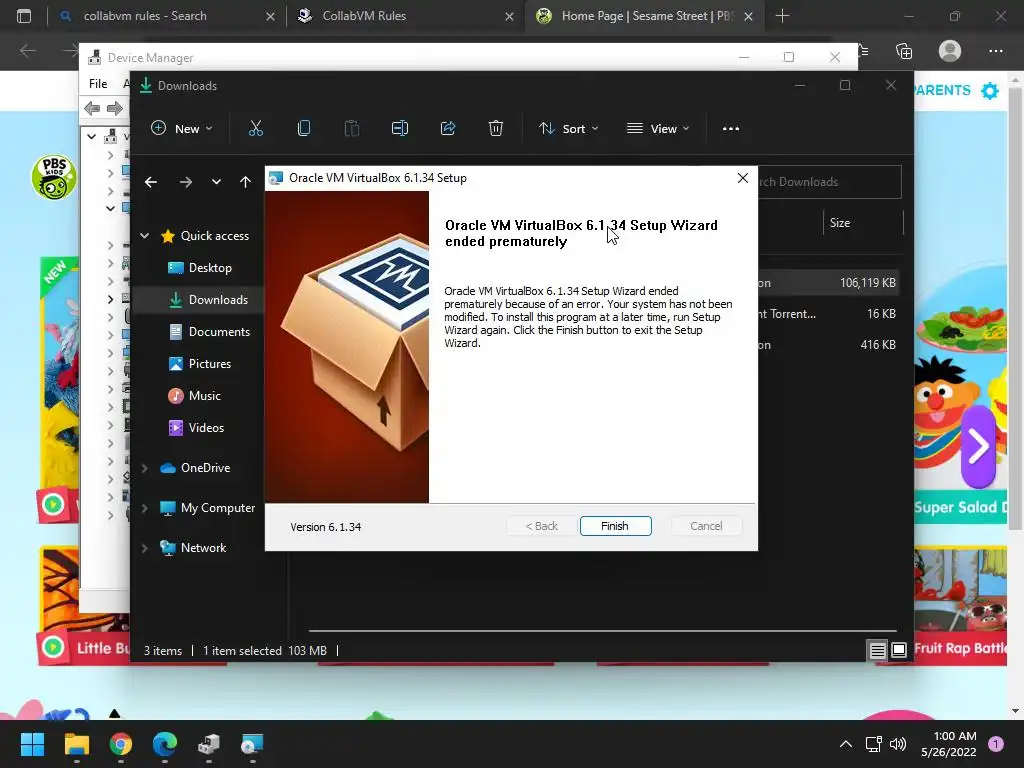Image resolution: width=1024 pixels, height=768 pixels.
Task: Select the 16 KB Torrent file row
Action: pyautogui.click(x=828, y=314)
